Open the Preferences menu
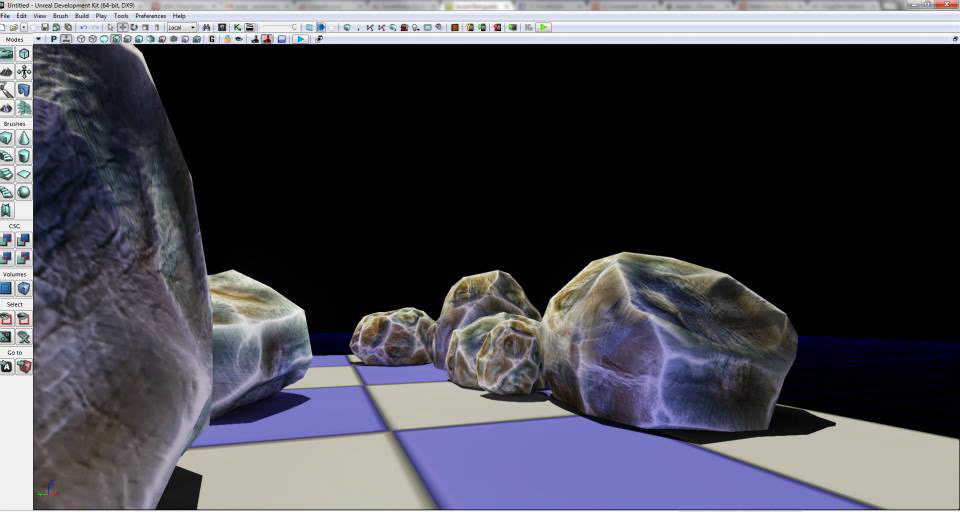This screenshot has width=960, height=512. 151,16
